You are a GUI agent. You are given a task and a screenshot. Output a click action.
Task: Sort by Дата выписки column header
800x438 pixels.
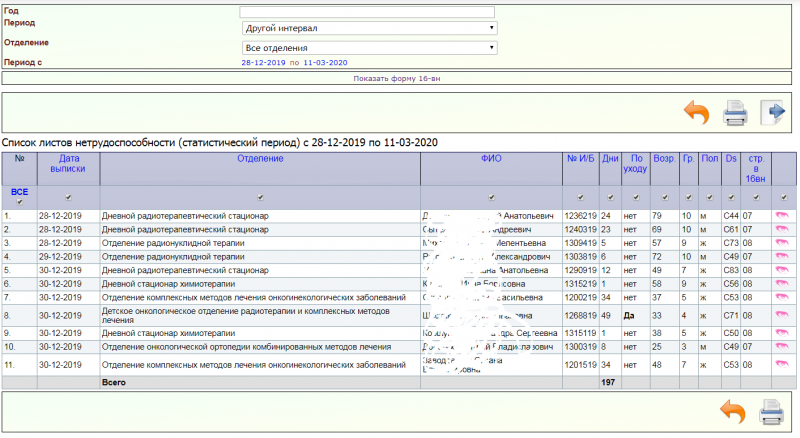click(68, 164)
